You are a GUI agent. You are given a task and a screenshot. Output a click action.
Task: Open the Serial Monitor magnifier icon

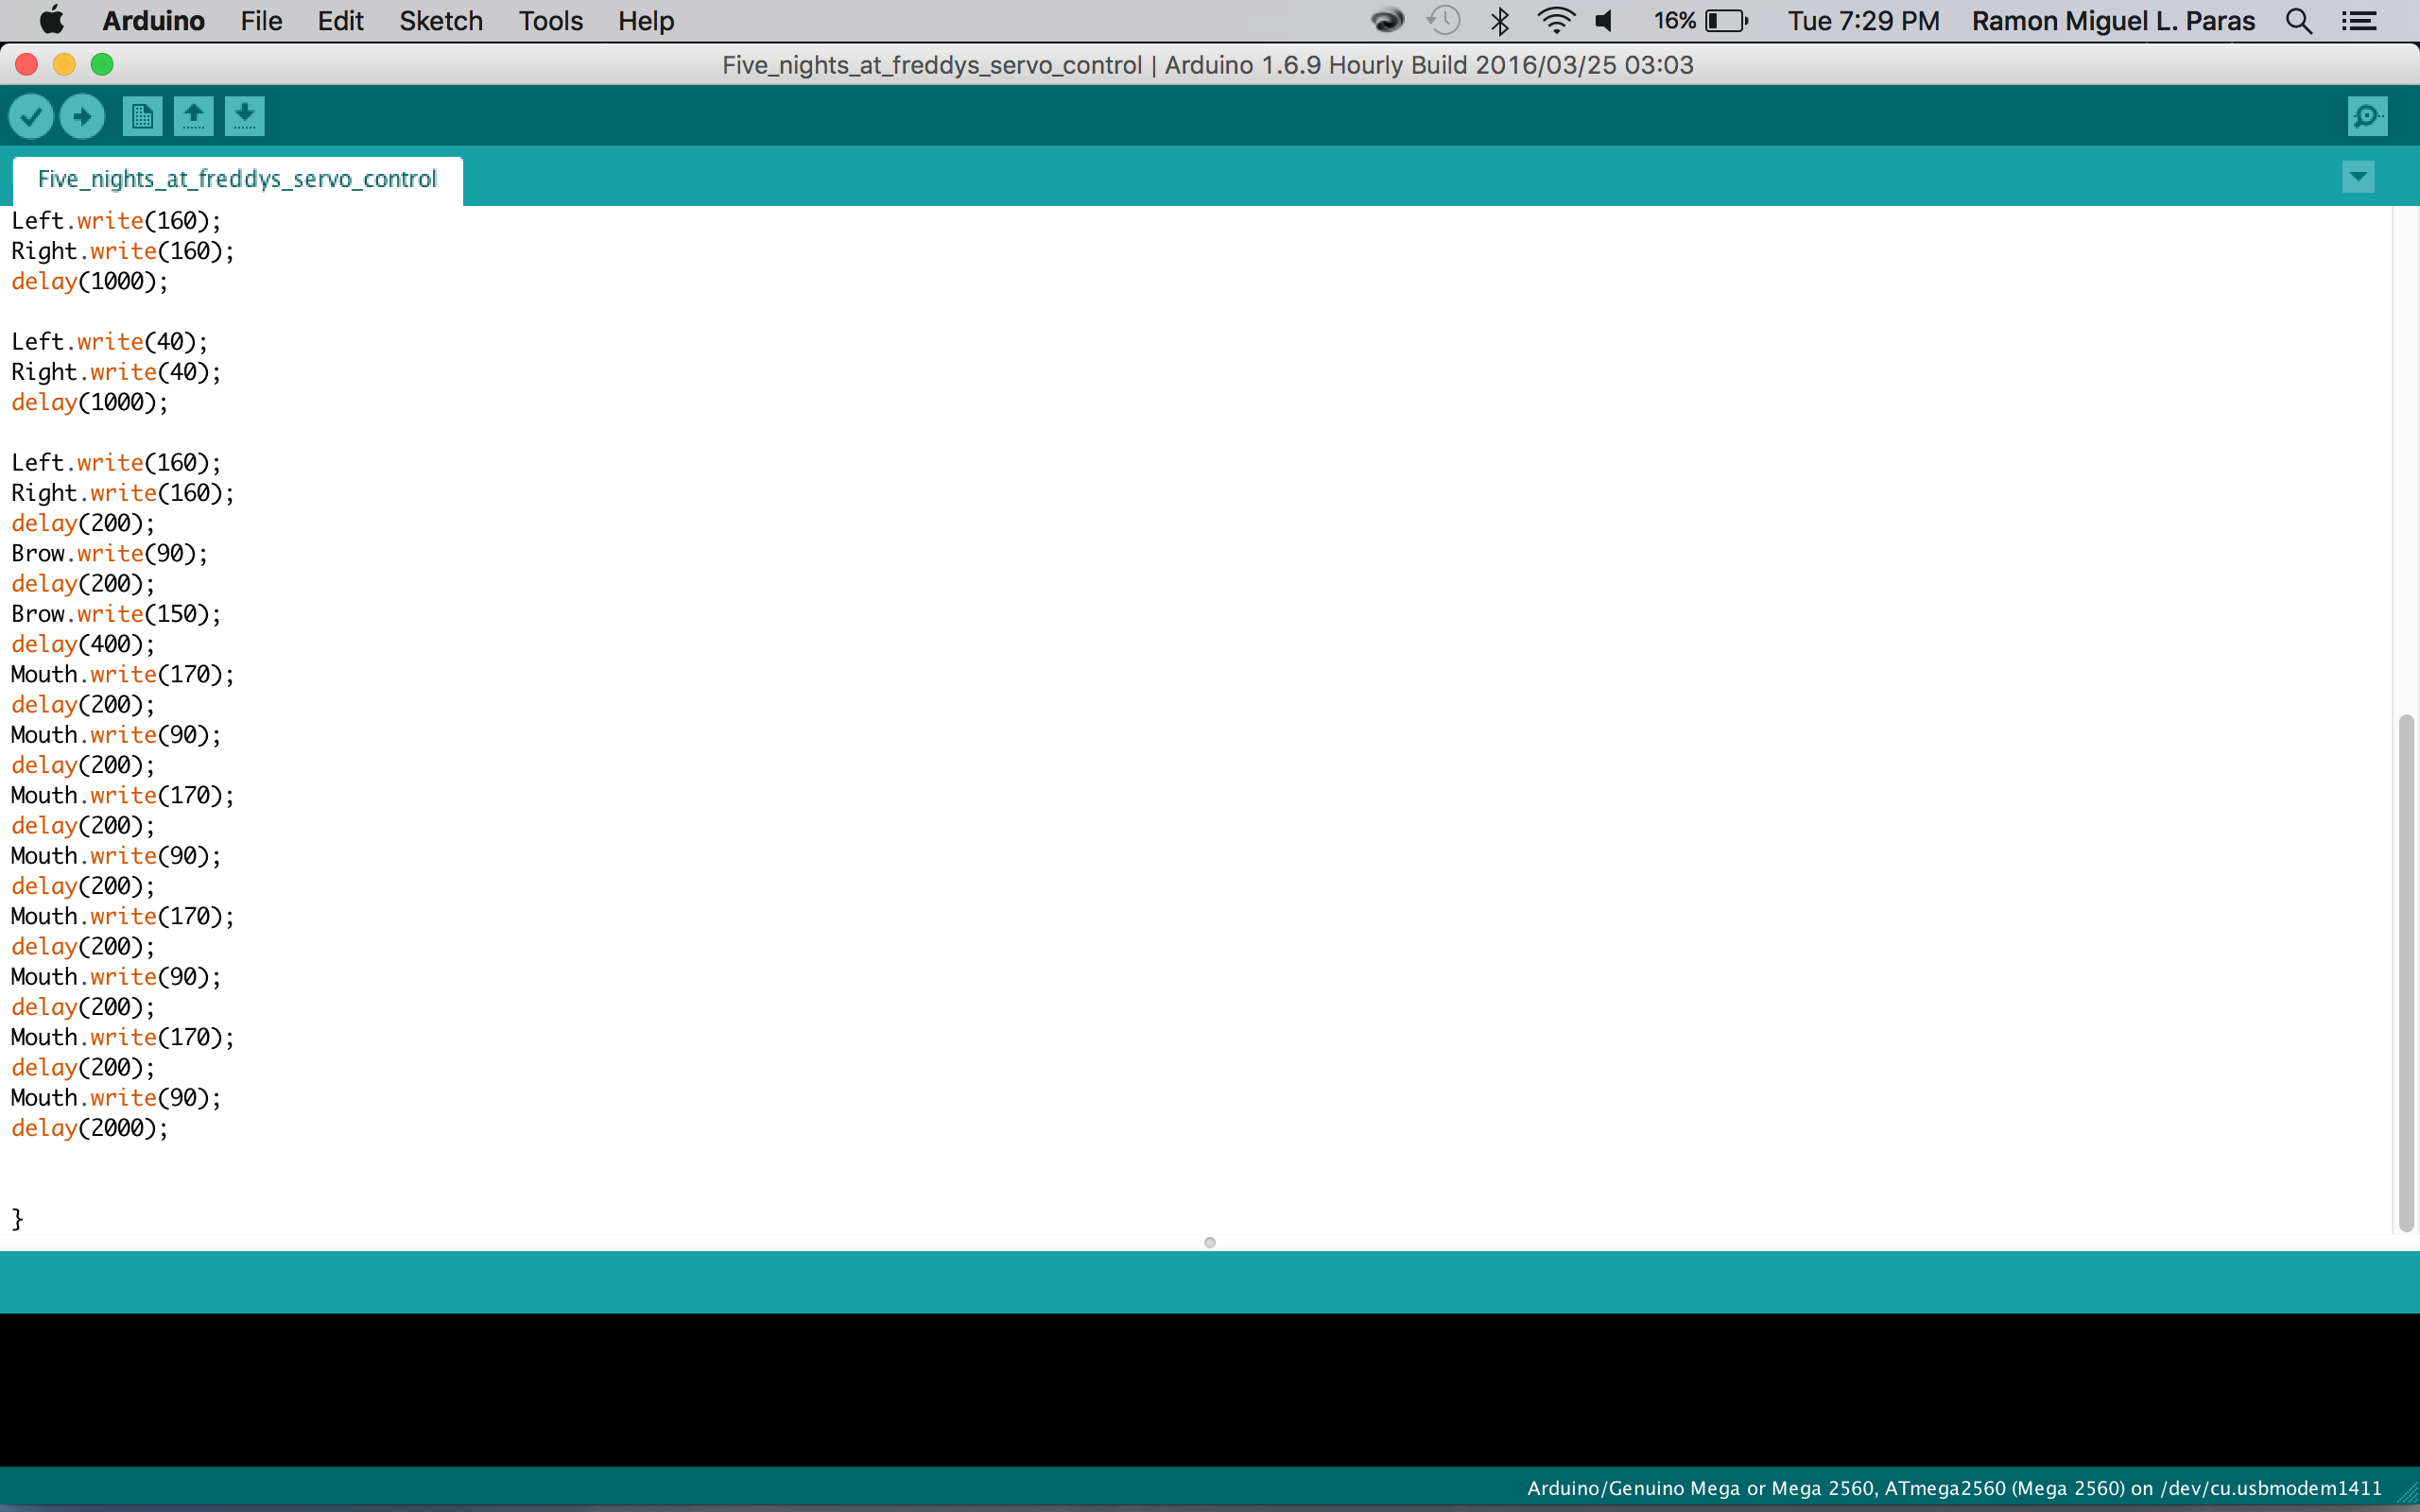coord(2367,116)
